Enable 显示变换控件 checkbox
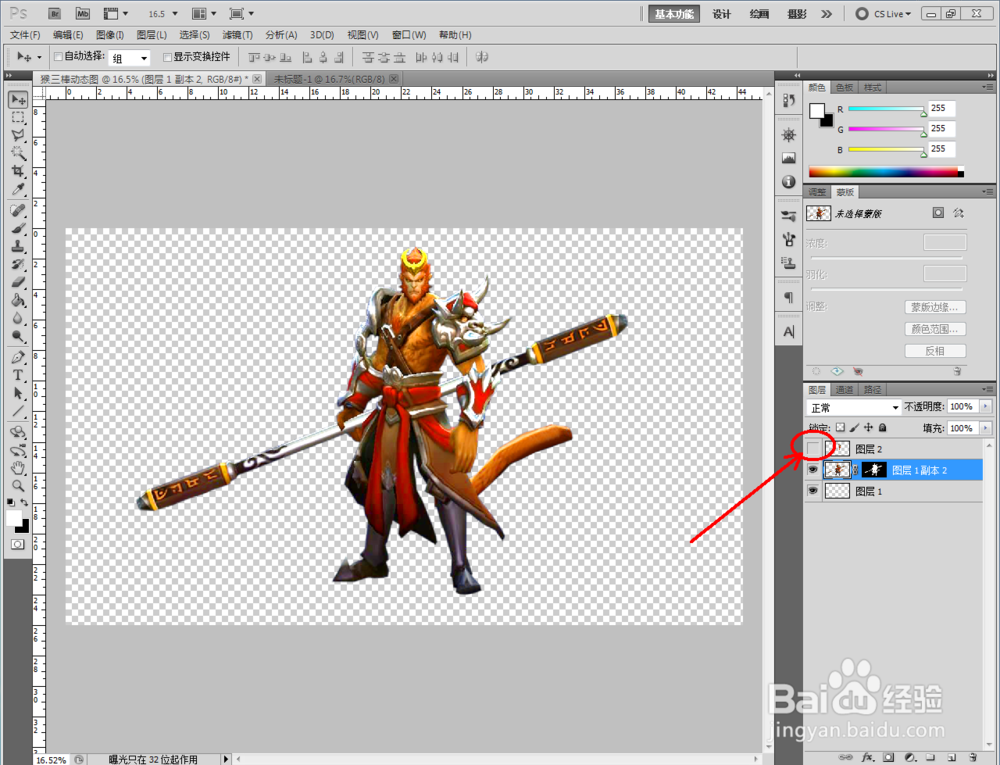 (167, 57)
